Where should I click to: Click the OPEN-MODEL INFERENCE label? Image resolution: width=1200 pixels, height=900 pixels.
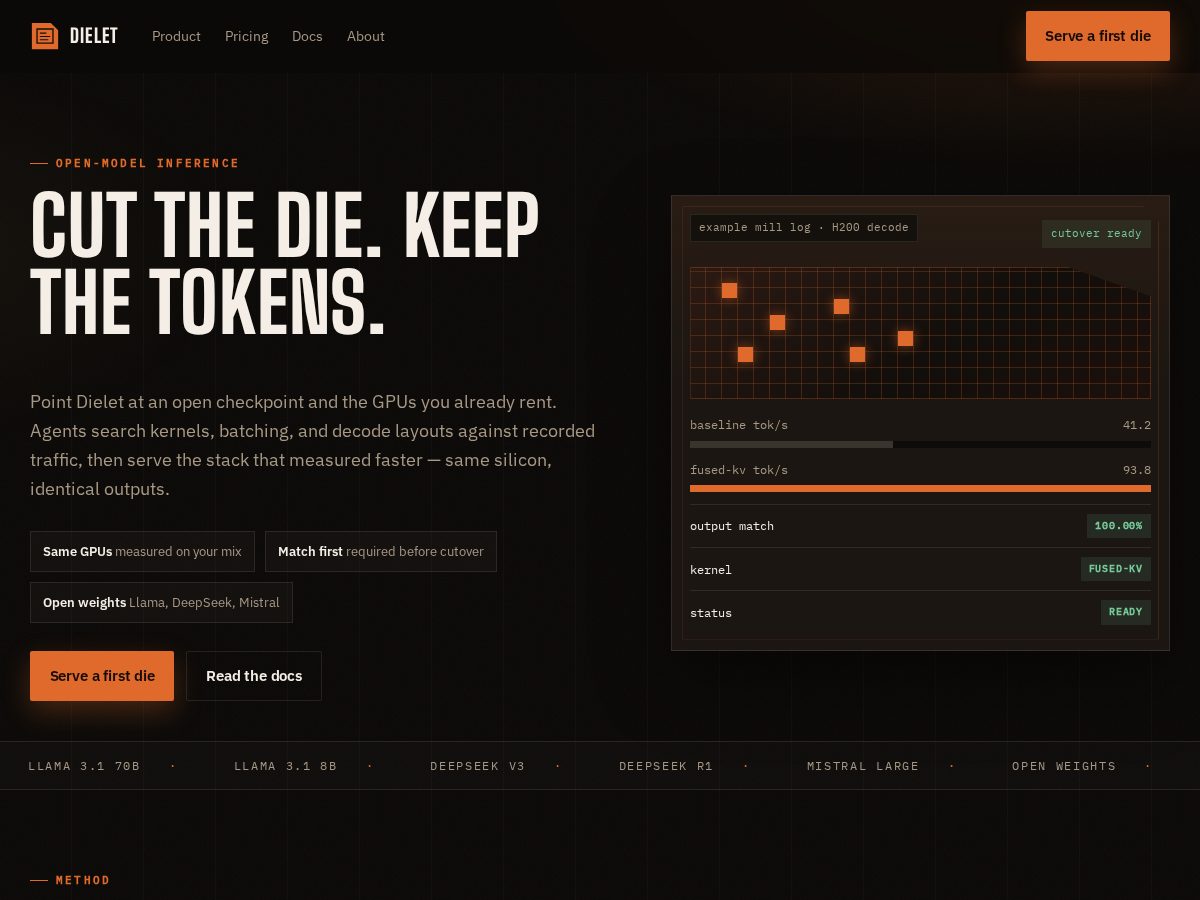point(147,163)
